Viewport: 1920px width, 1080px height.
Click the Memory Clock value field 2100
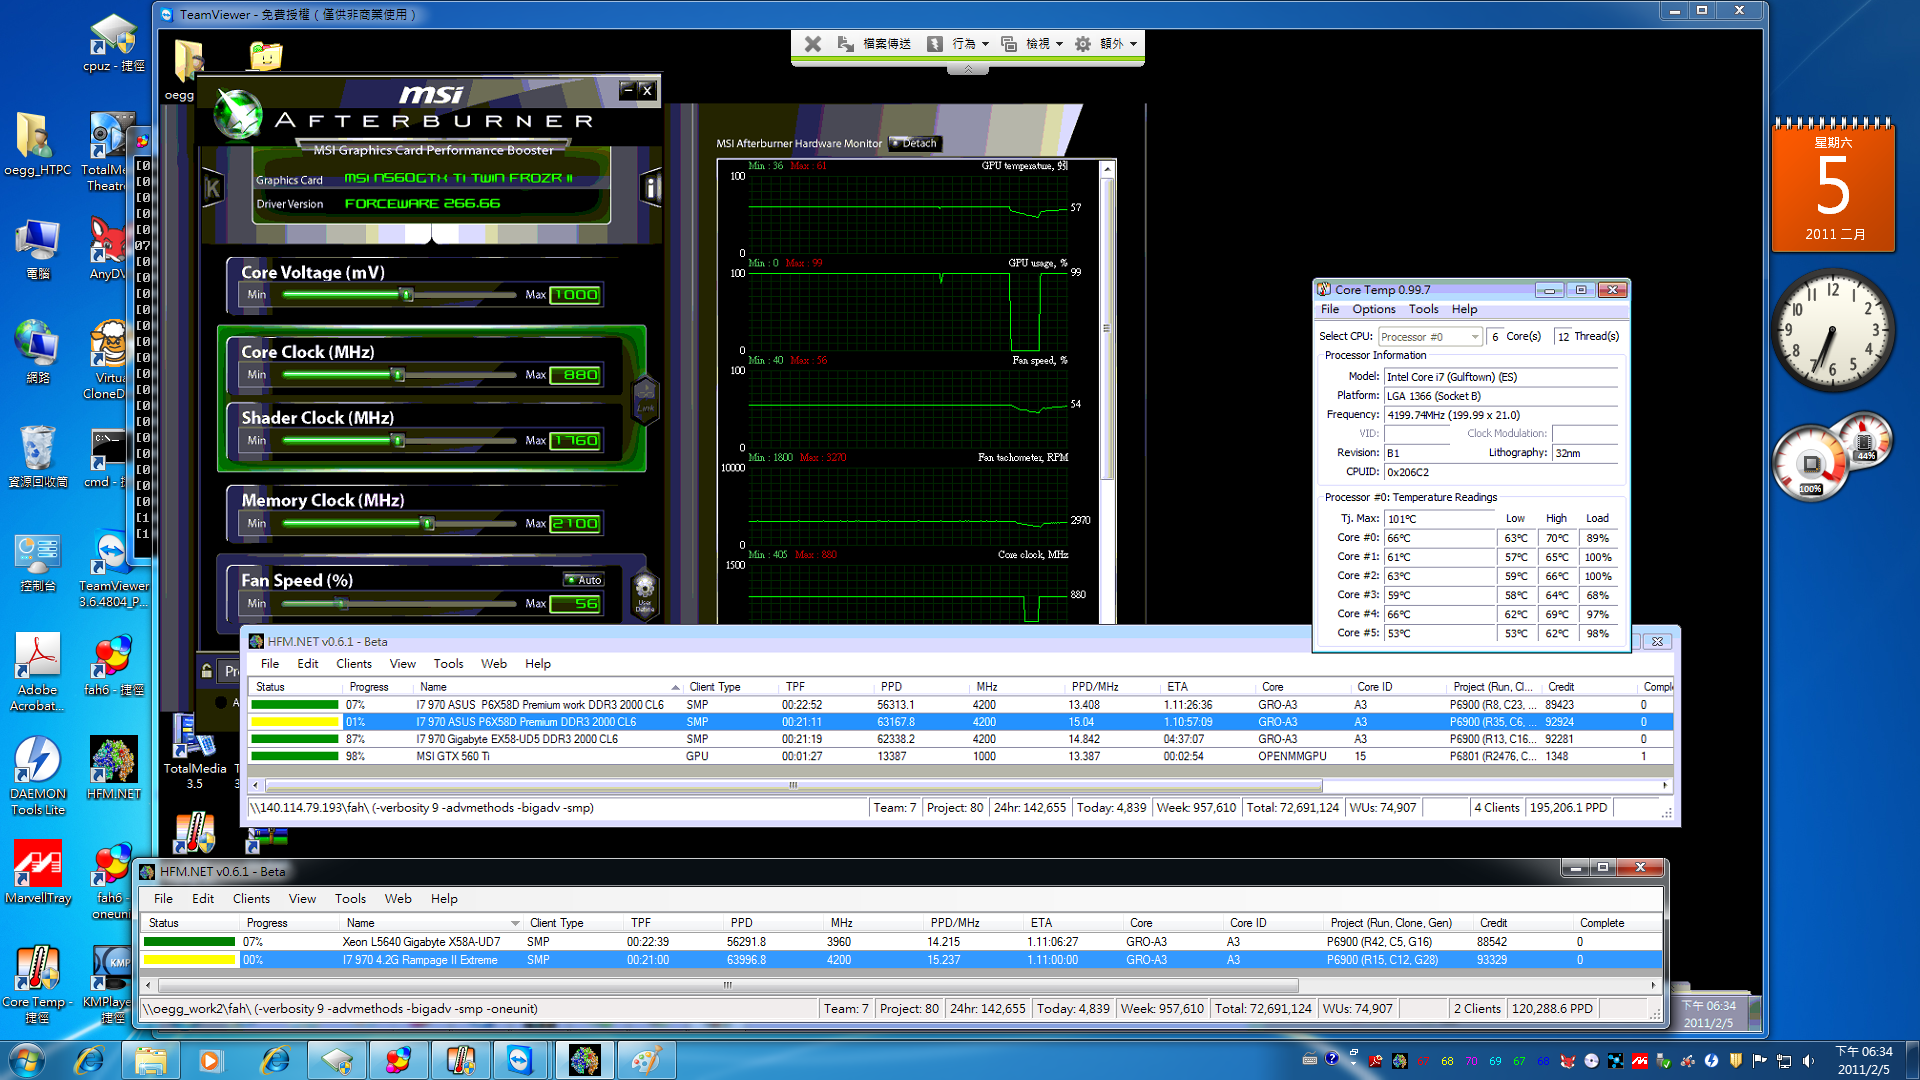pos(575,523)
